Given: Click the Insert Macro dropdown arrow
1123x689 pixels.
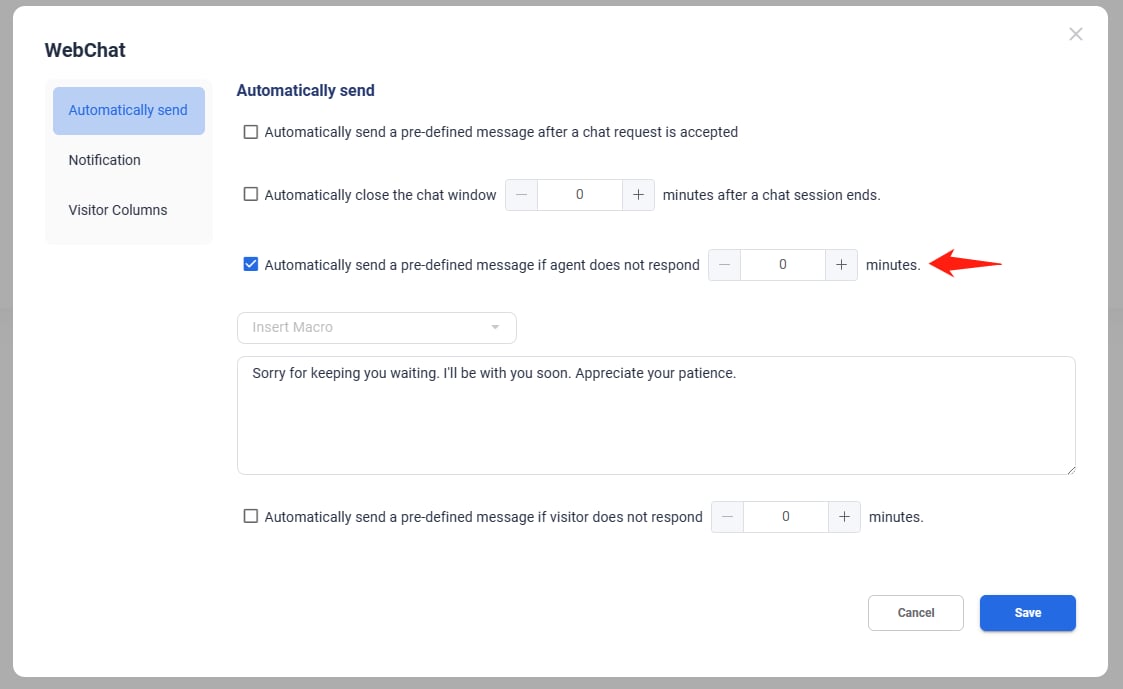Looking at the screenshot, I should coord(494,327).
